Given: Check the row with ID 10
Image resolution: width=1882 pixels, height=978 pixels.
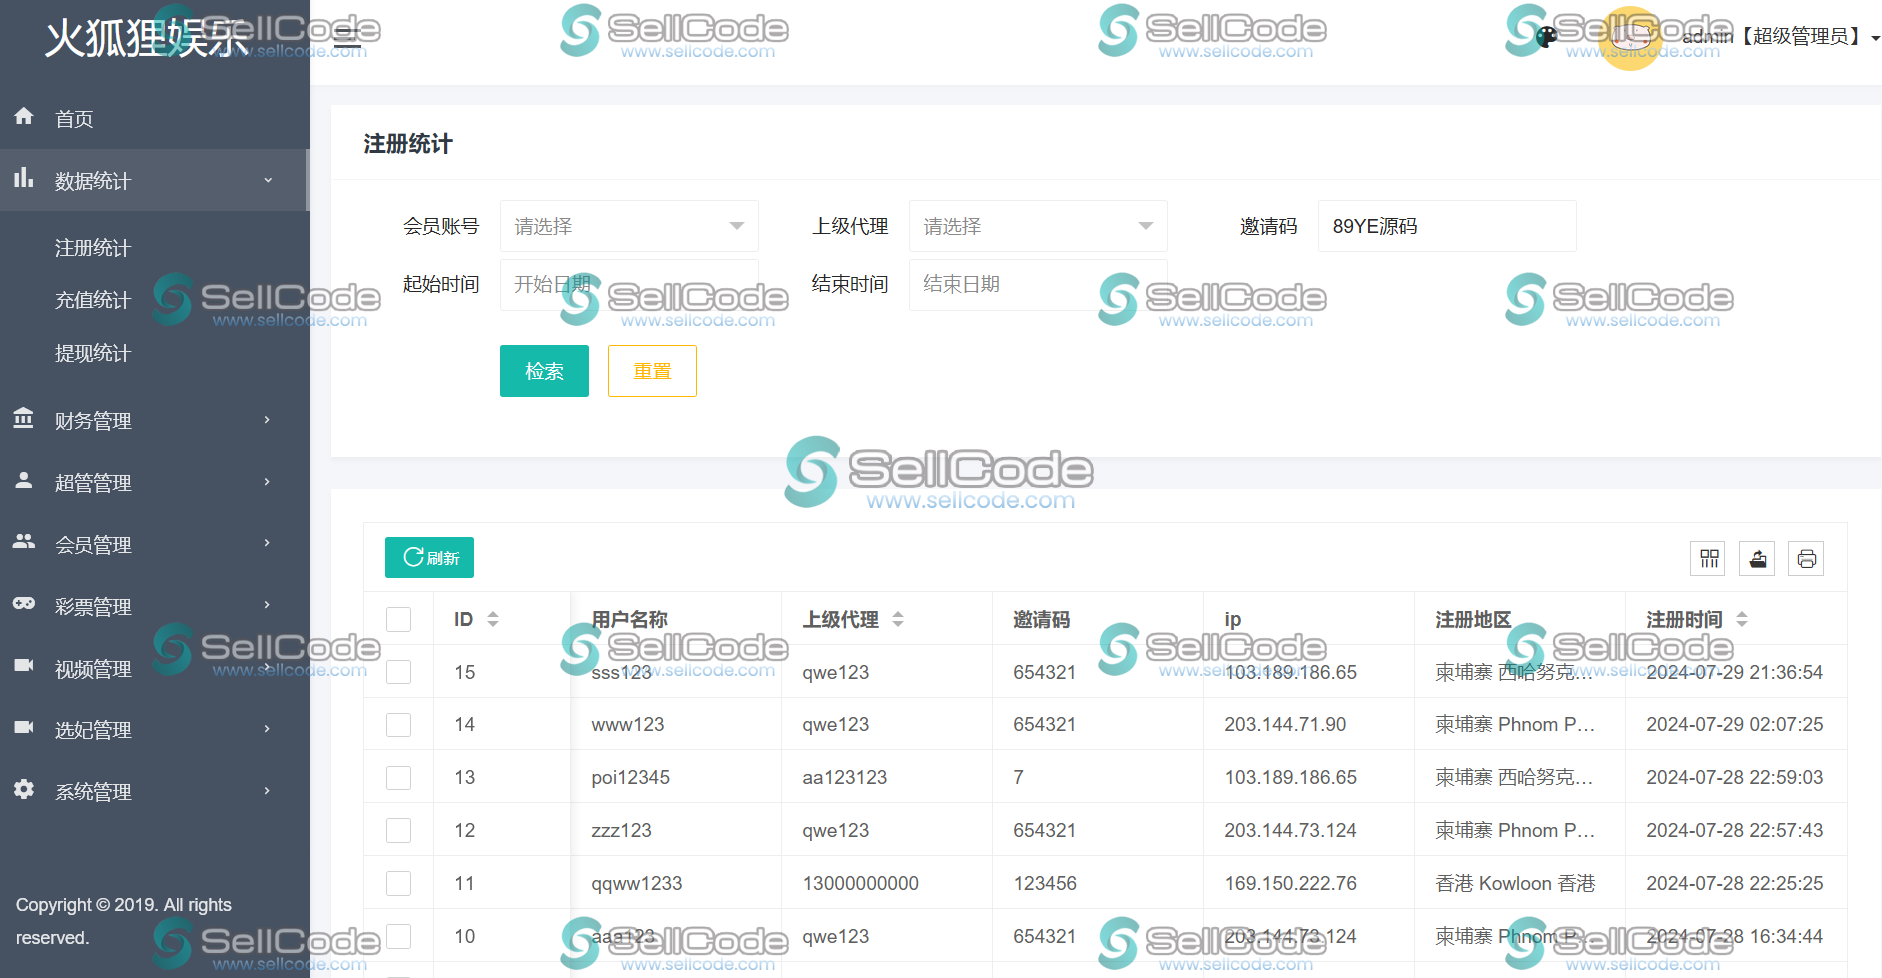Looking at the screenshot, I should click(x=398, y=936).
